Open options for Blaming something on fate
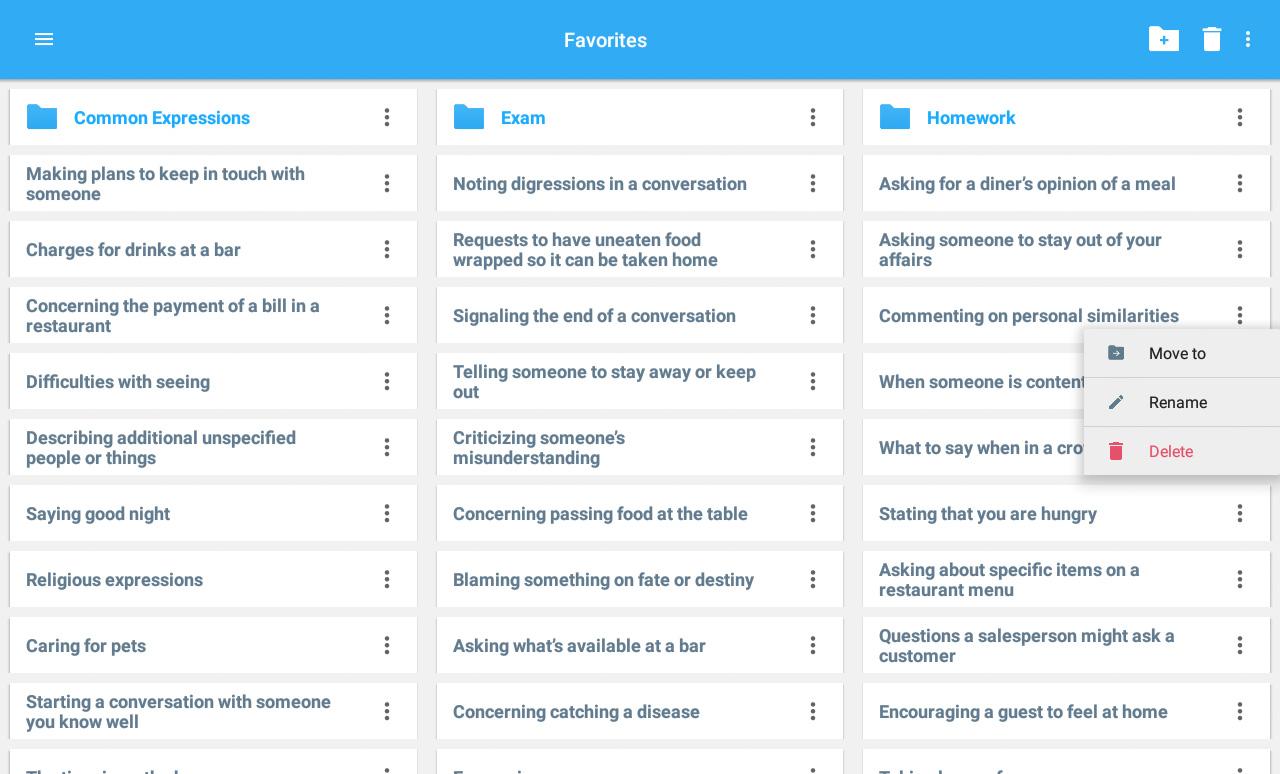This screenshot has width=1280, height=774. pos(813,579)
